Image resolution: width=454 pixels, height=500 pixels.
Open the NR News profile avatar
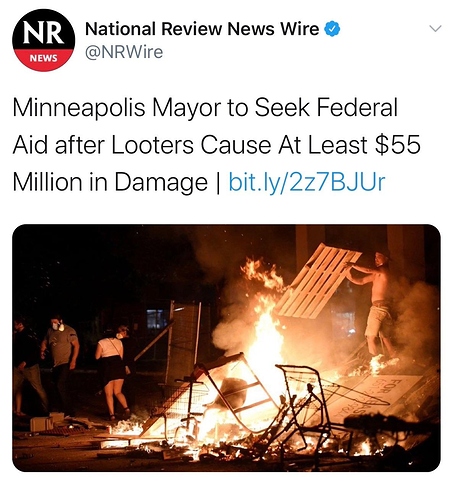coord(43,40)
